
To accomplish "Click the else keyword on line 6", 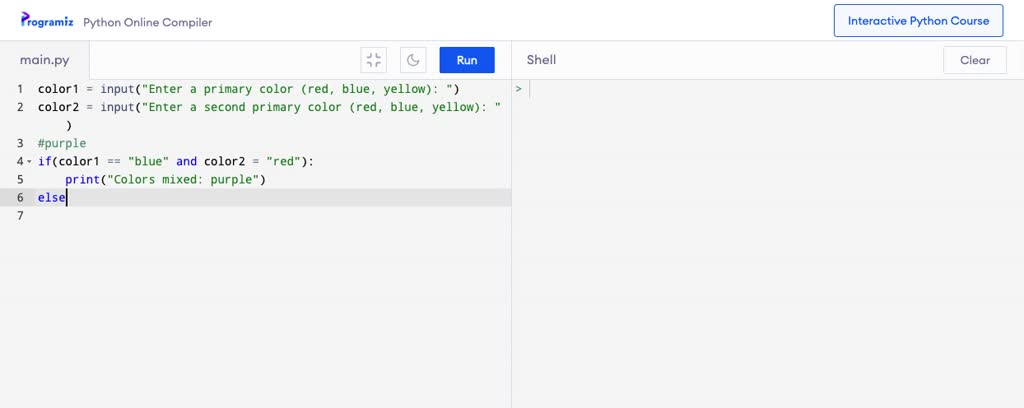I will click(x=52, y=197).
